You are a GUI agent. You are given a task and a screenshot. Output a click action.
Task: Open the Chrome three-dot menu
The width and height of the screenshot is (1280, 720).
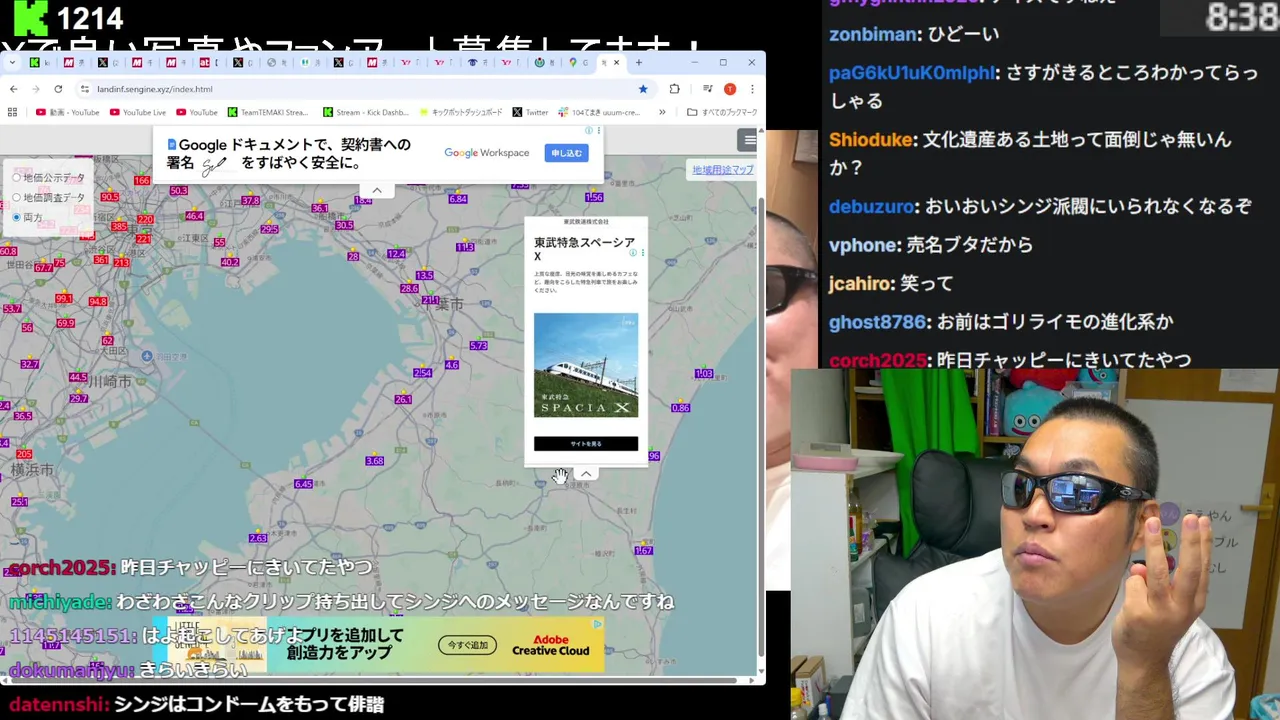click(752, 89)
